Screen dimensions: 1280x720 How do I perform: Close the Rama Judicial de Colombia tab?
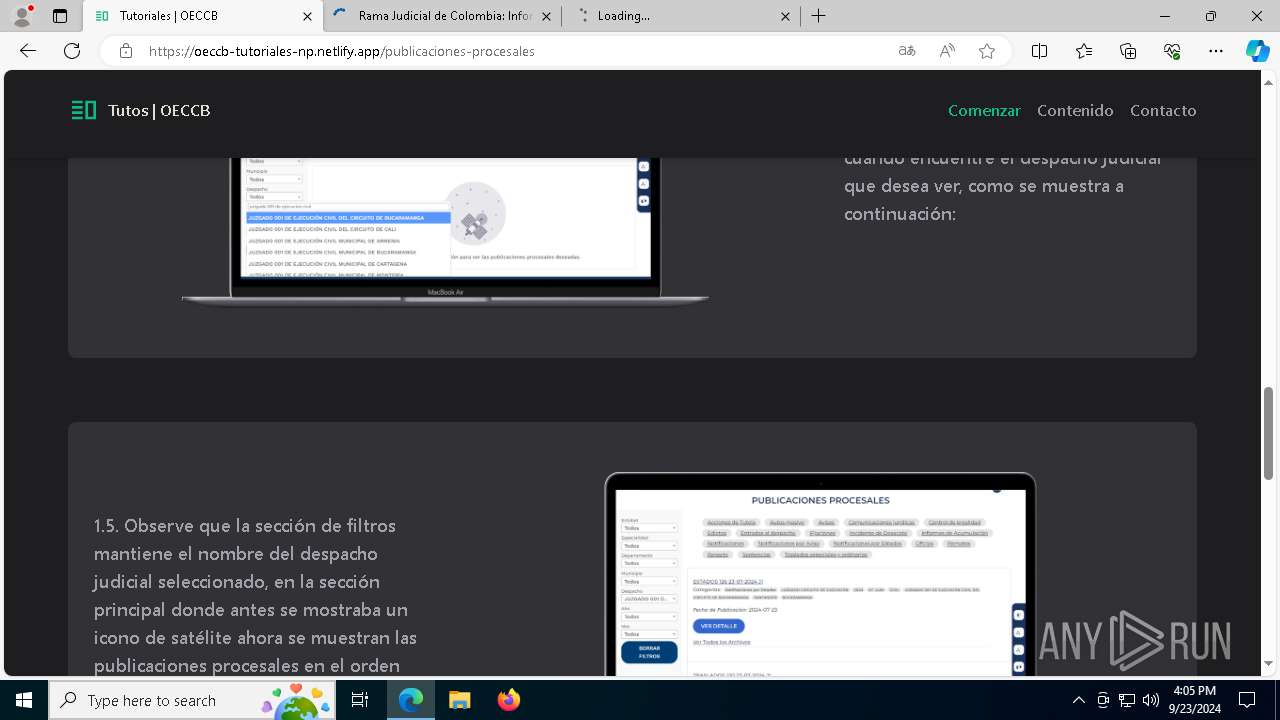coord(544,16)
